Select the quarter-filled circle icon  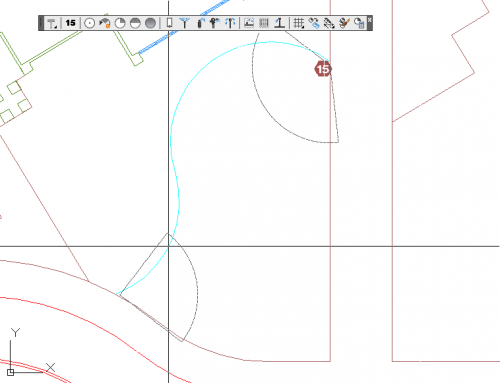point(120,23)
